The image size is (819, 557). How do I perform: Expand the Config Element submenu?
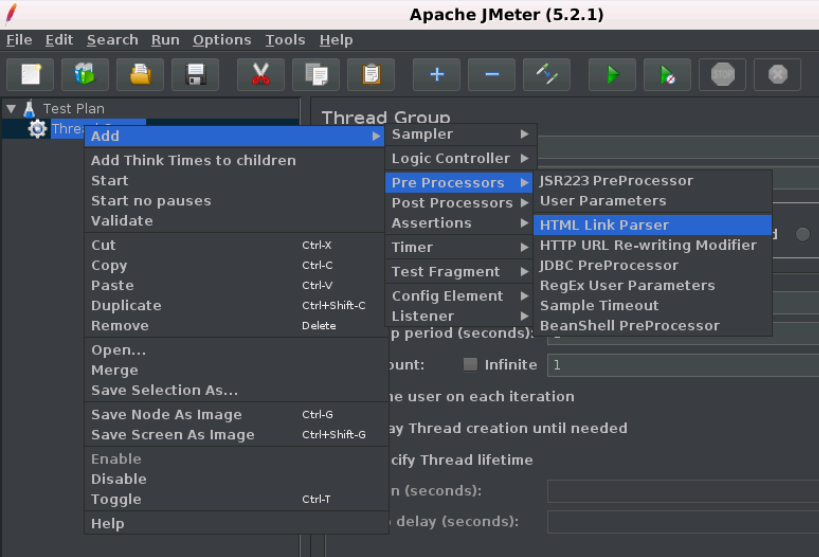pos(461,296)
